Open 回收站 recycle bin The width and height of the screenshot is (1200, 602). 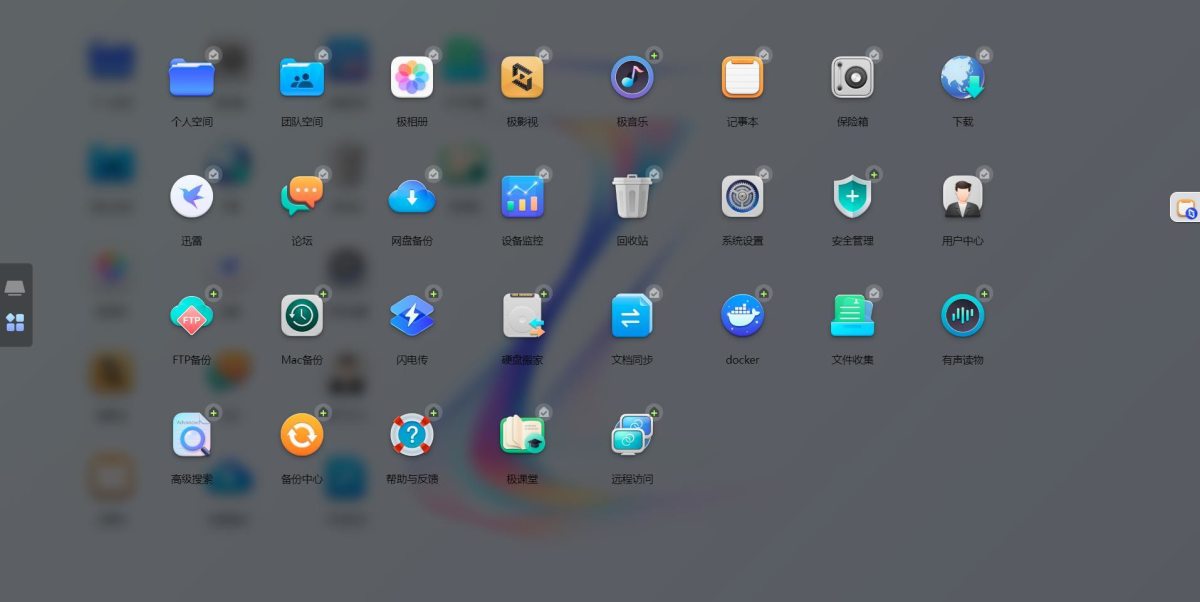(632, 196)
